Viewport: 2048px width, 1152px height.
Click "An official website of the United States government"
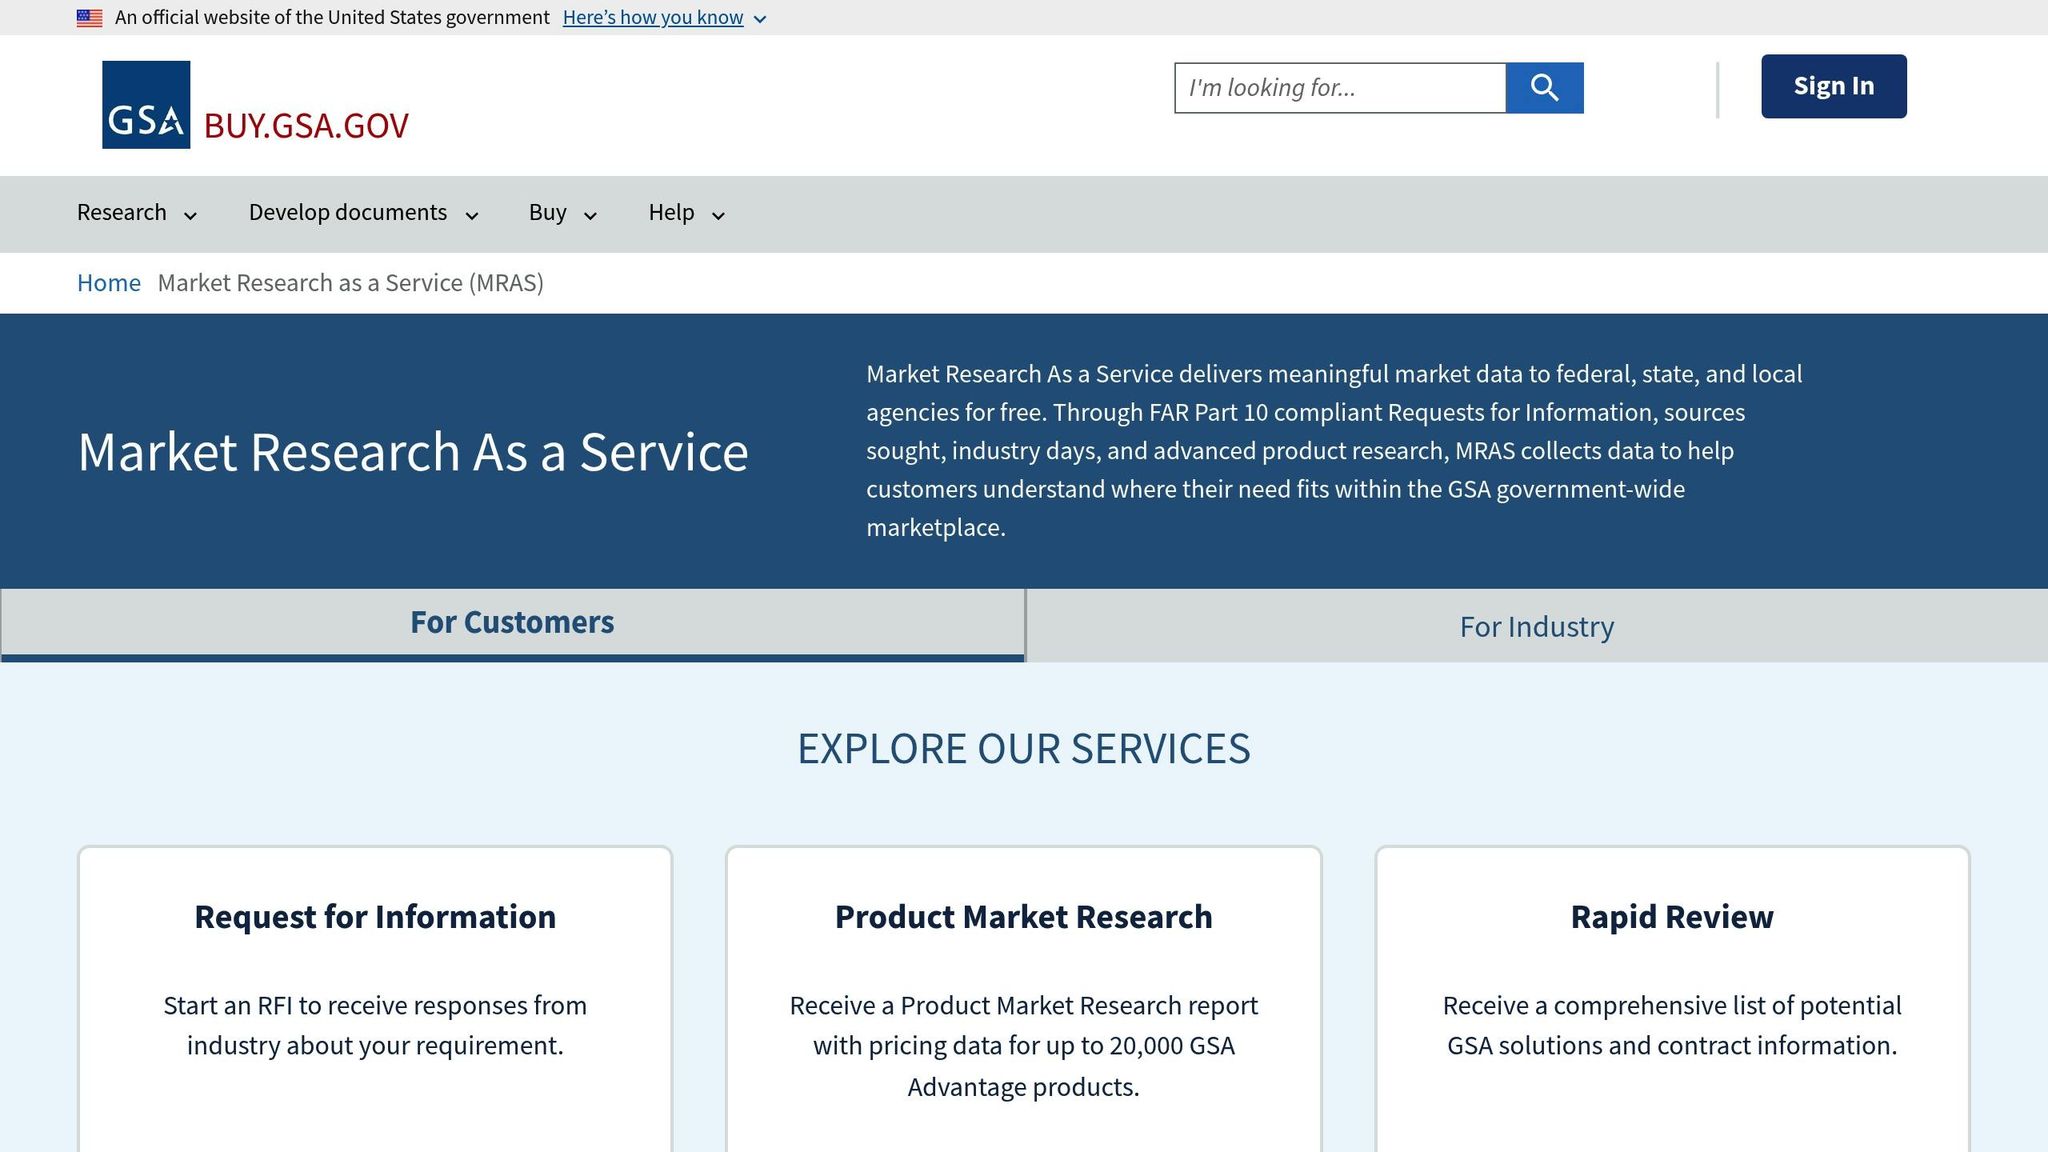[x=332, y=18]
